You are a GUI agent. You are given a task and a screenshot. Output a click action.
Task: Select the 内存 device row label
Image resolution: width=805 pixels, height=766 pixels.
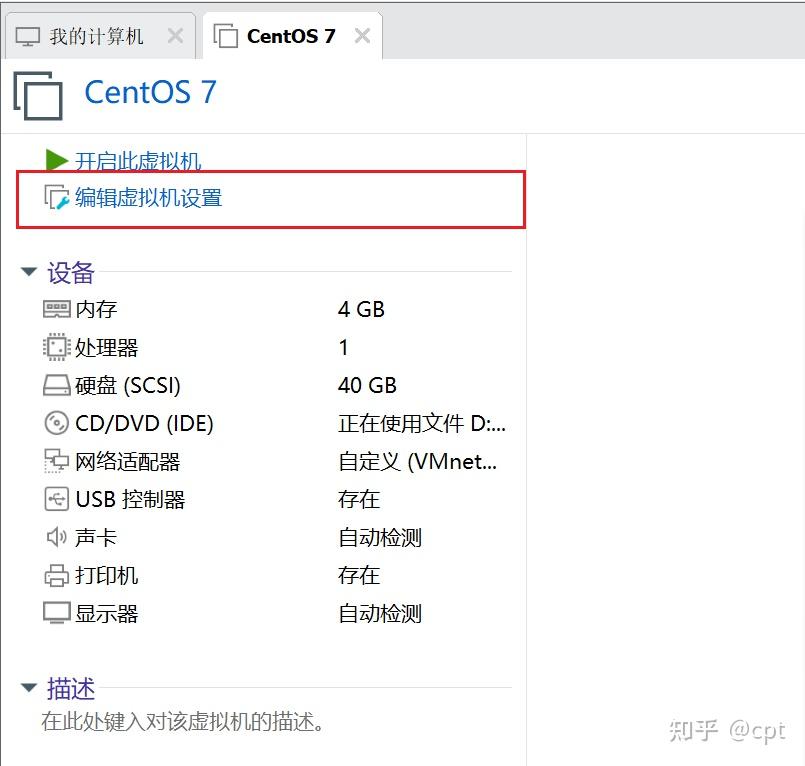click(x=97, y=309)
